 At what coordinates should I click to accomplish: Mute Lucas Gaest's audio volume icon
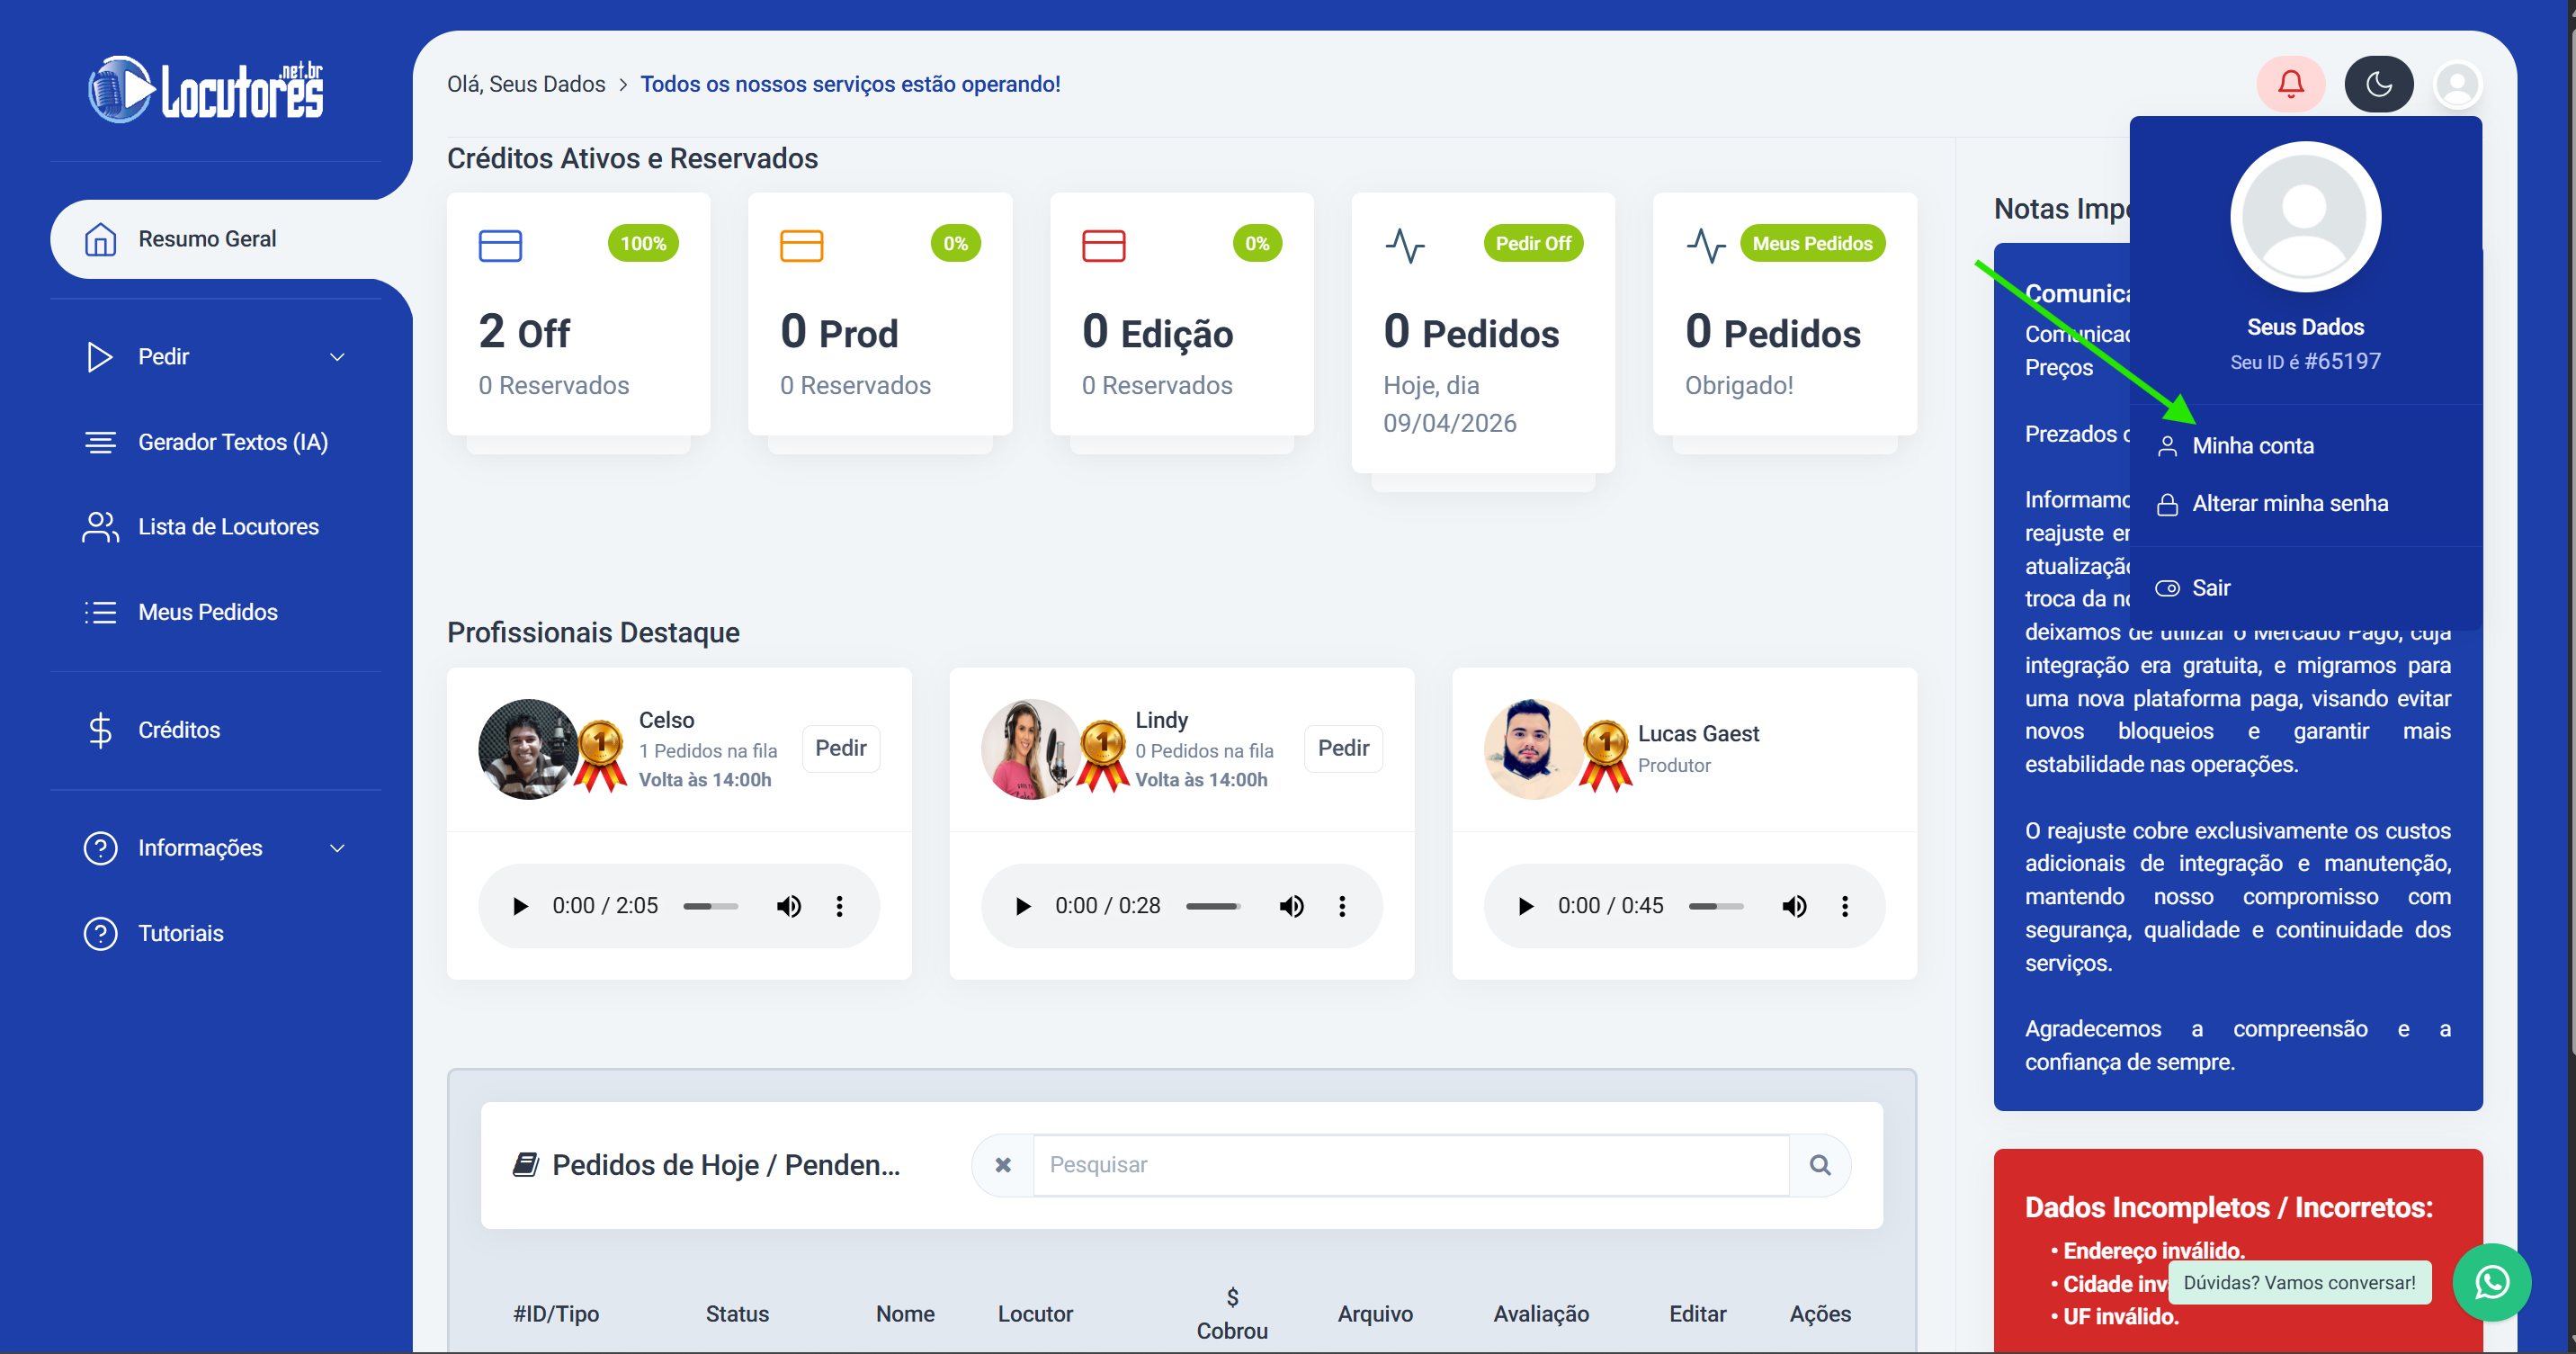(1794, 906)
